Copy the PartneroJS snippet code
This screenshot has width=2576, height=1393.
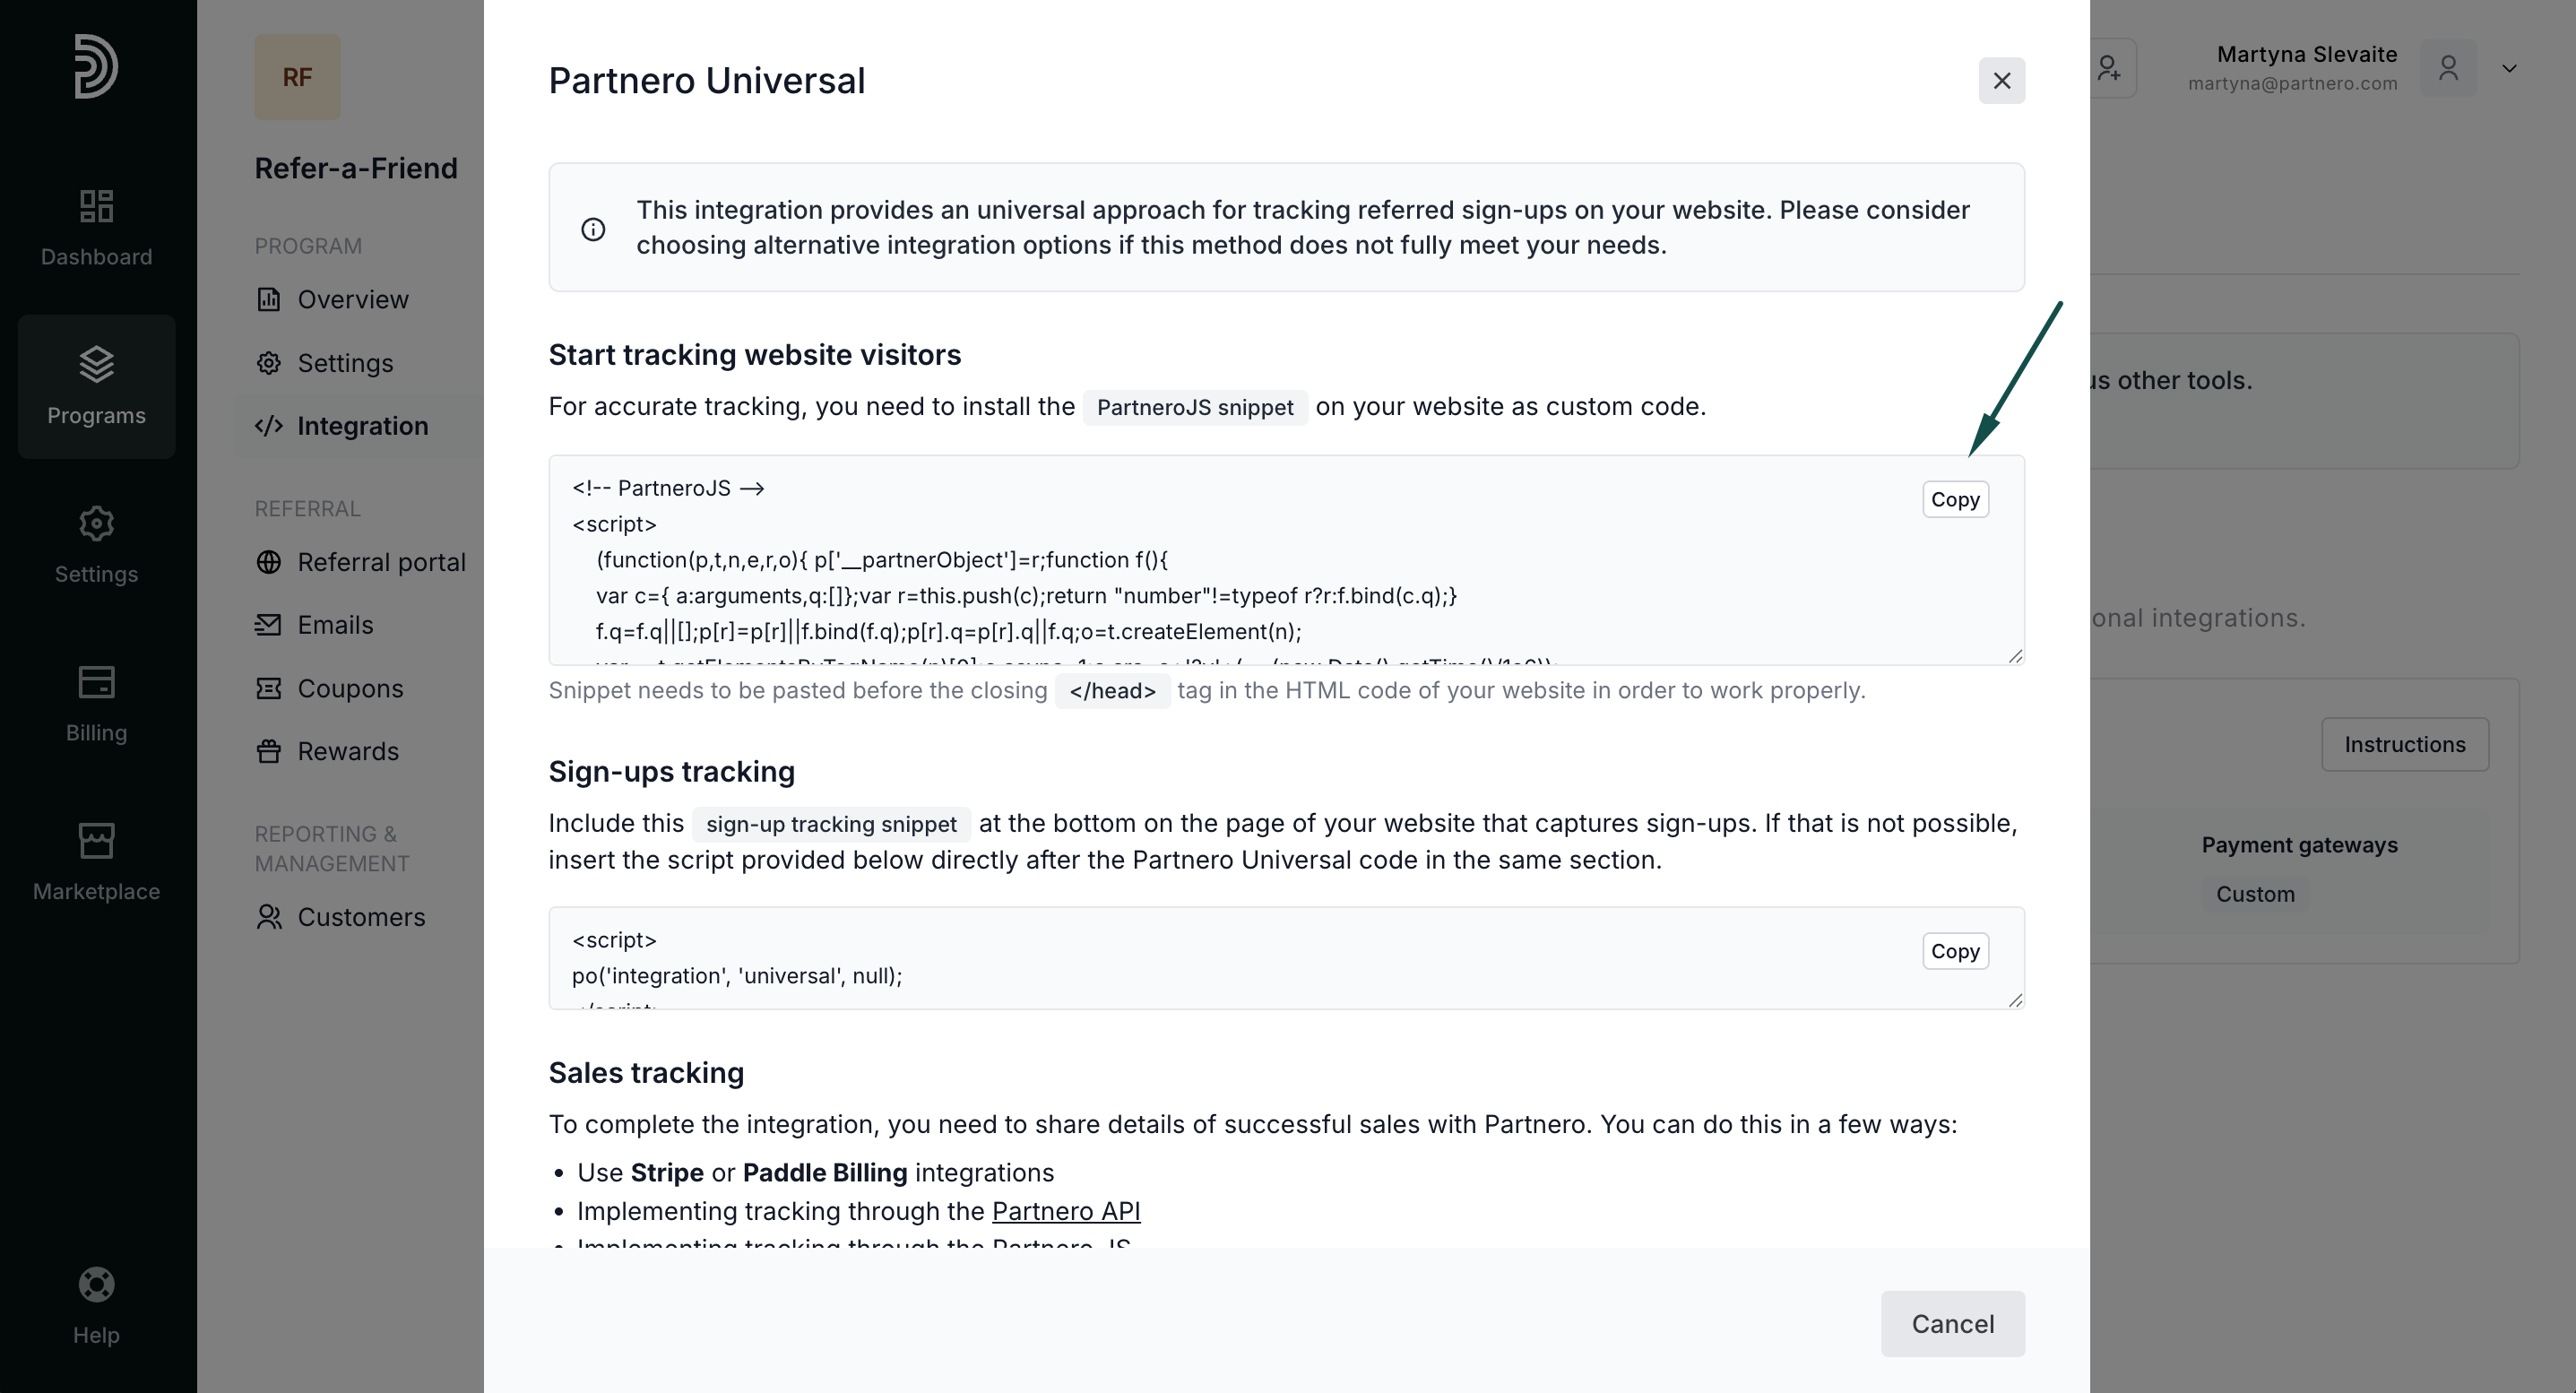[x=1954, y=500]
